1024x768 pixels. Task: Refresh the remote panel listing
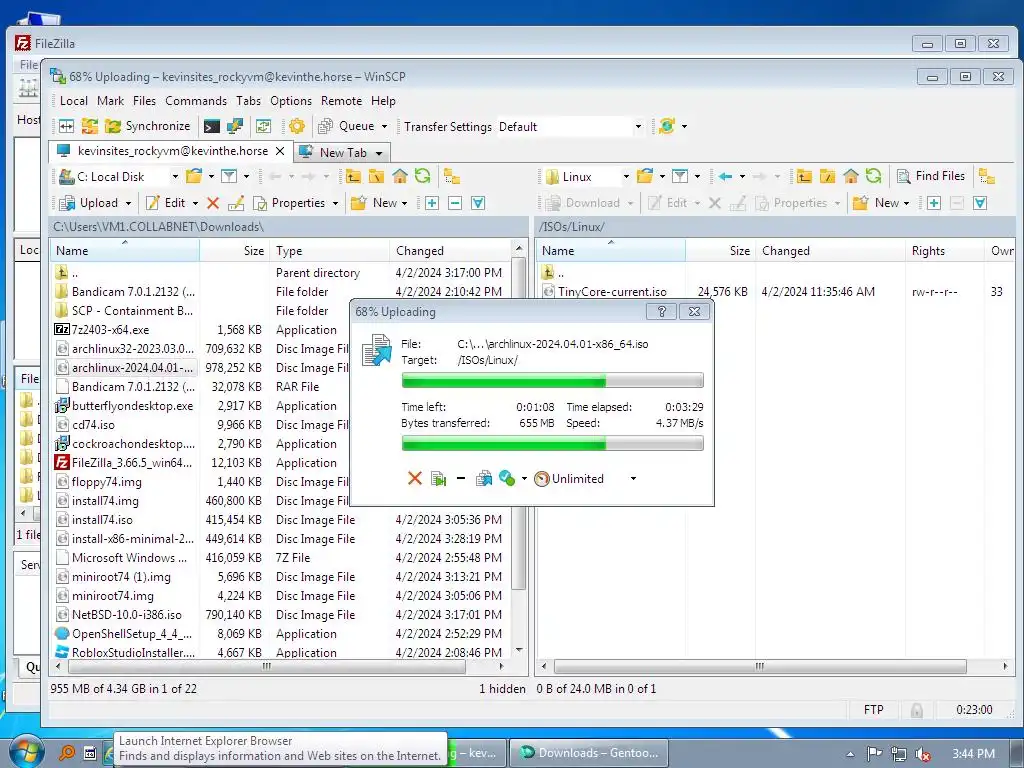click(873, 176)
